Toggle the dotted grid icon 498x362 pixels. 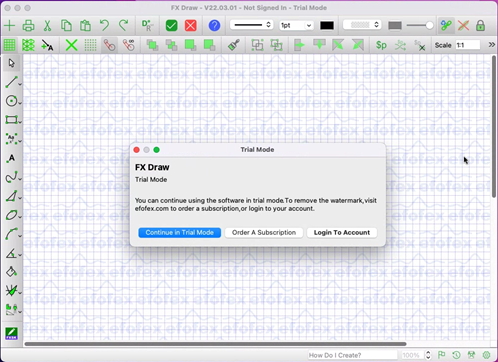90,45
